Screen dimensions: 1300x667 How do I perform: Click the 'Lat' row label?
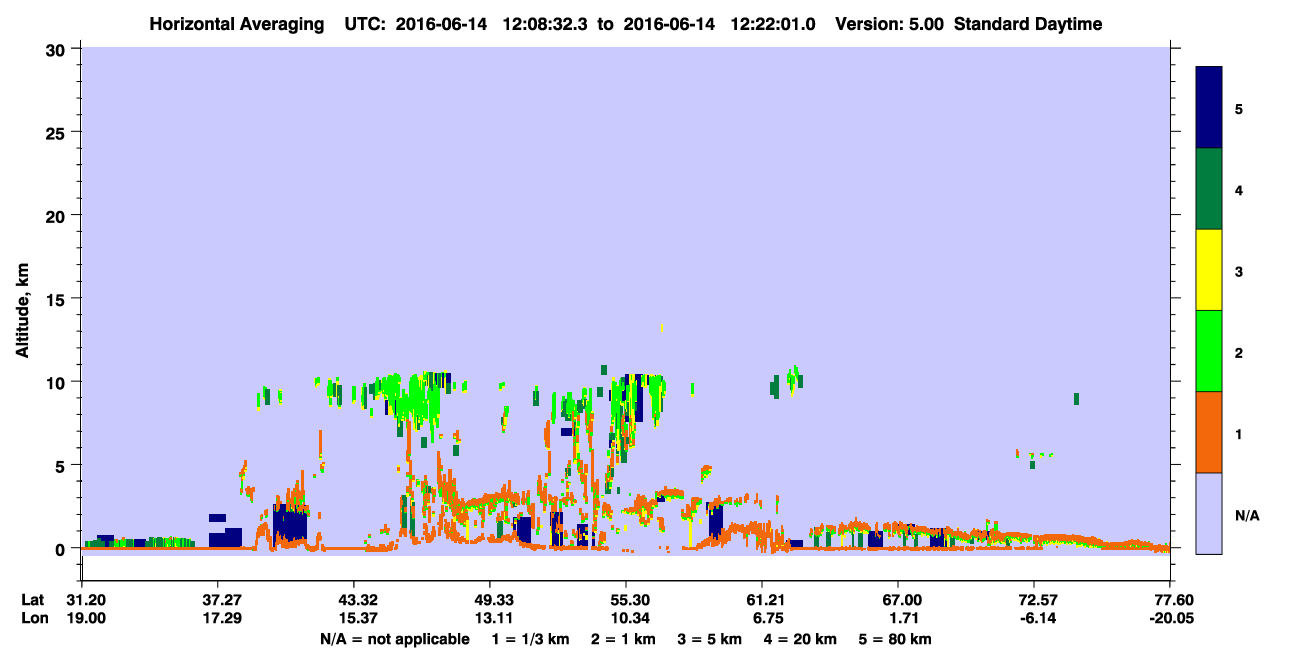point(33,600)
